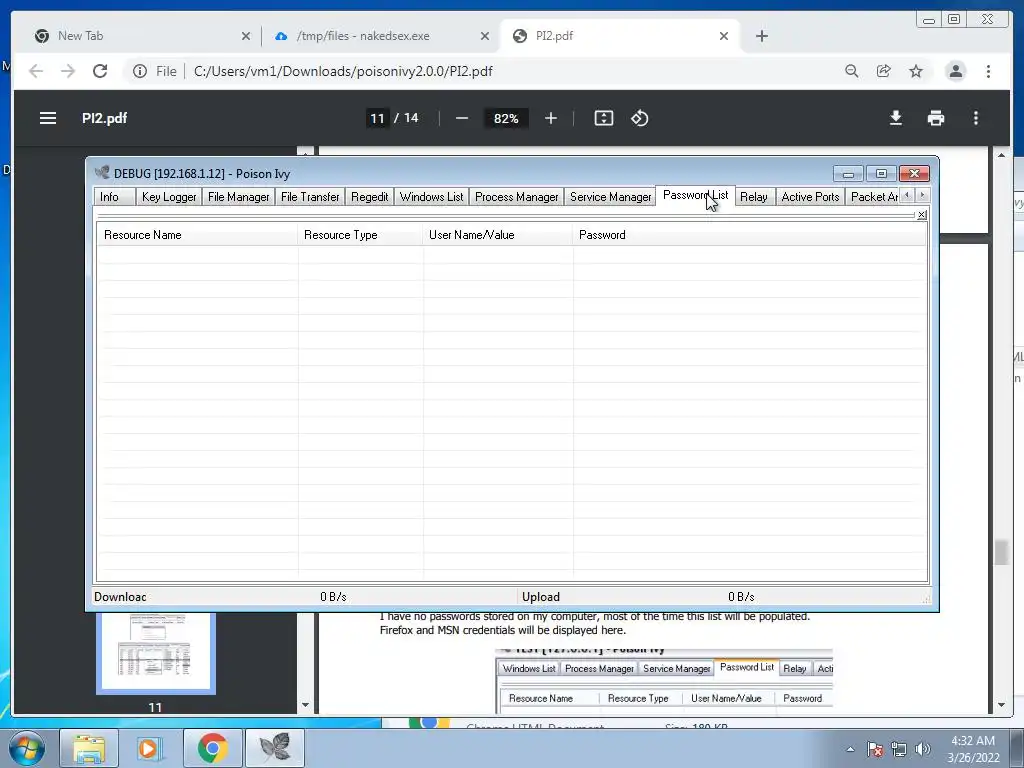This screenshot has width=1024, height=768.
Task: Close the Password List panel with x
Action: tap(921, 215)
